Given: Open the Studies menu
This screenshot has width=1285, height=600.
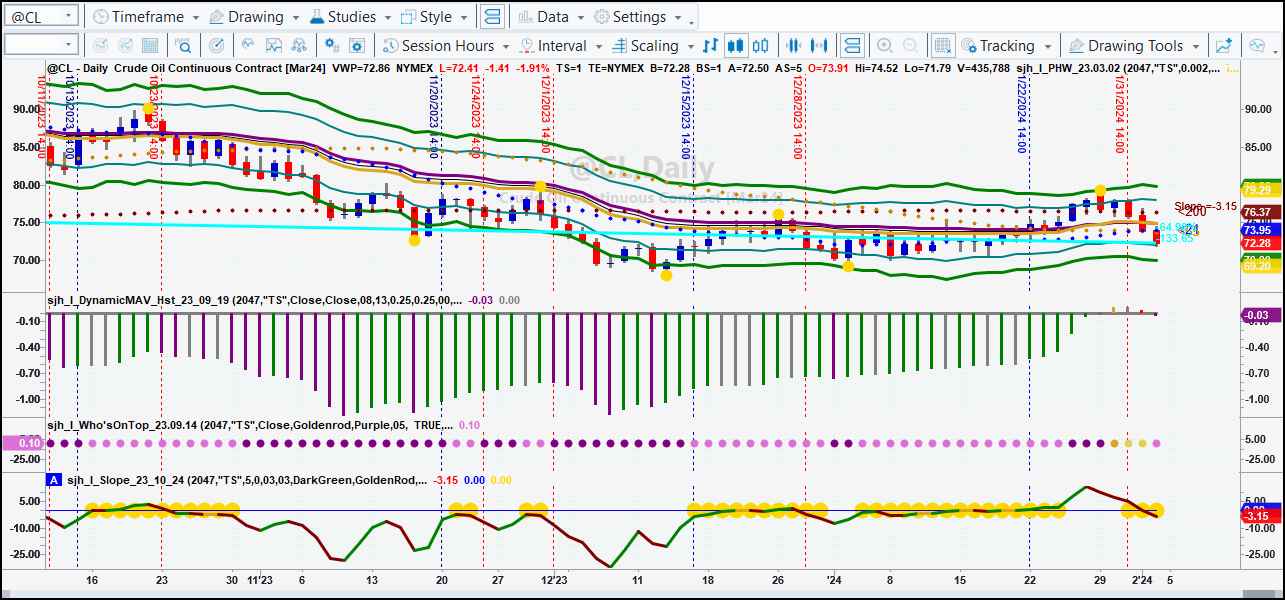Looking at the screenshot, I should coord(351,17).
